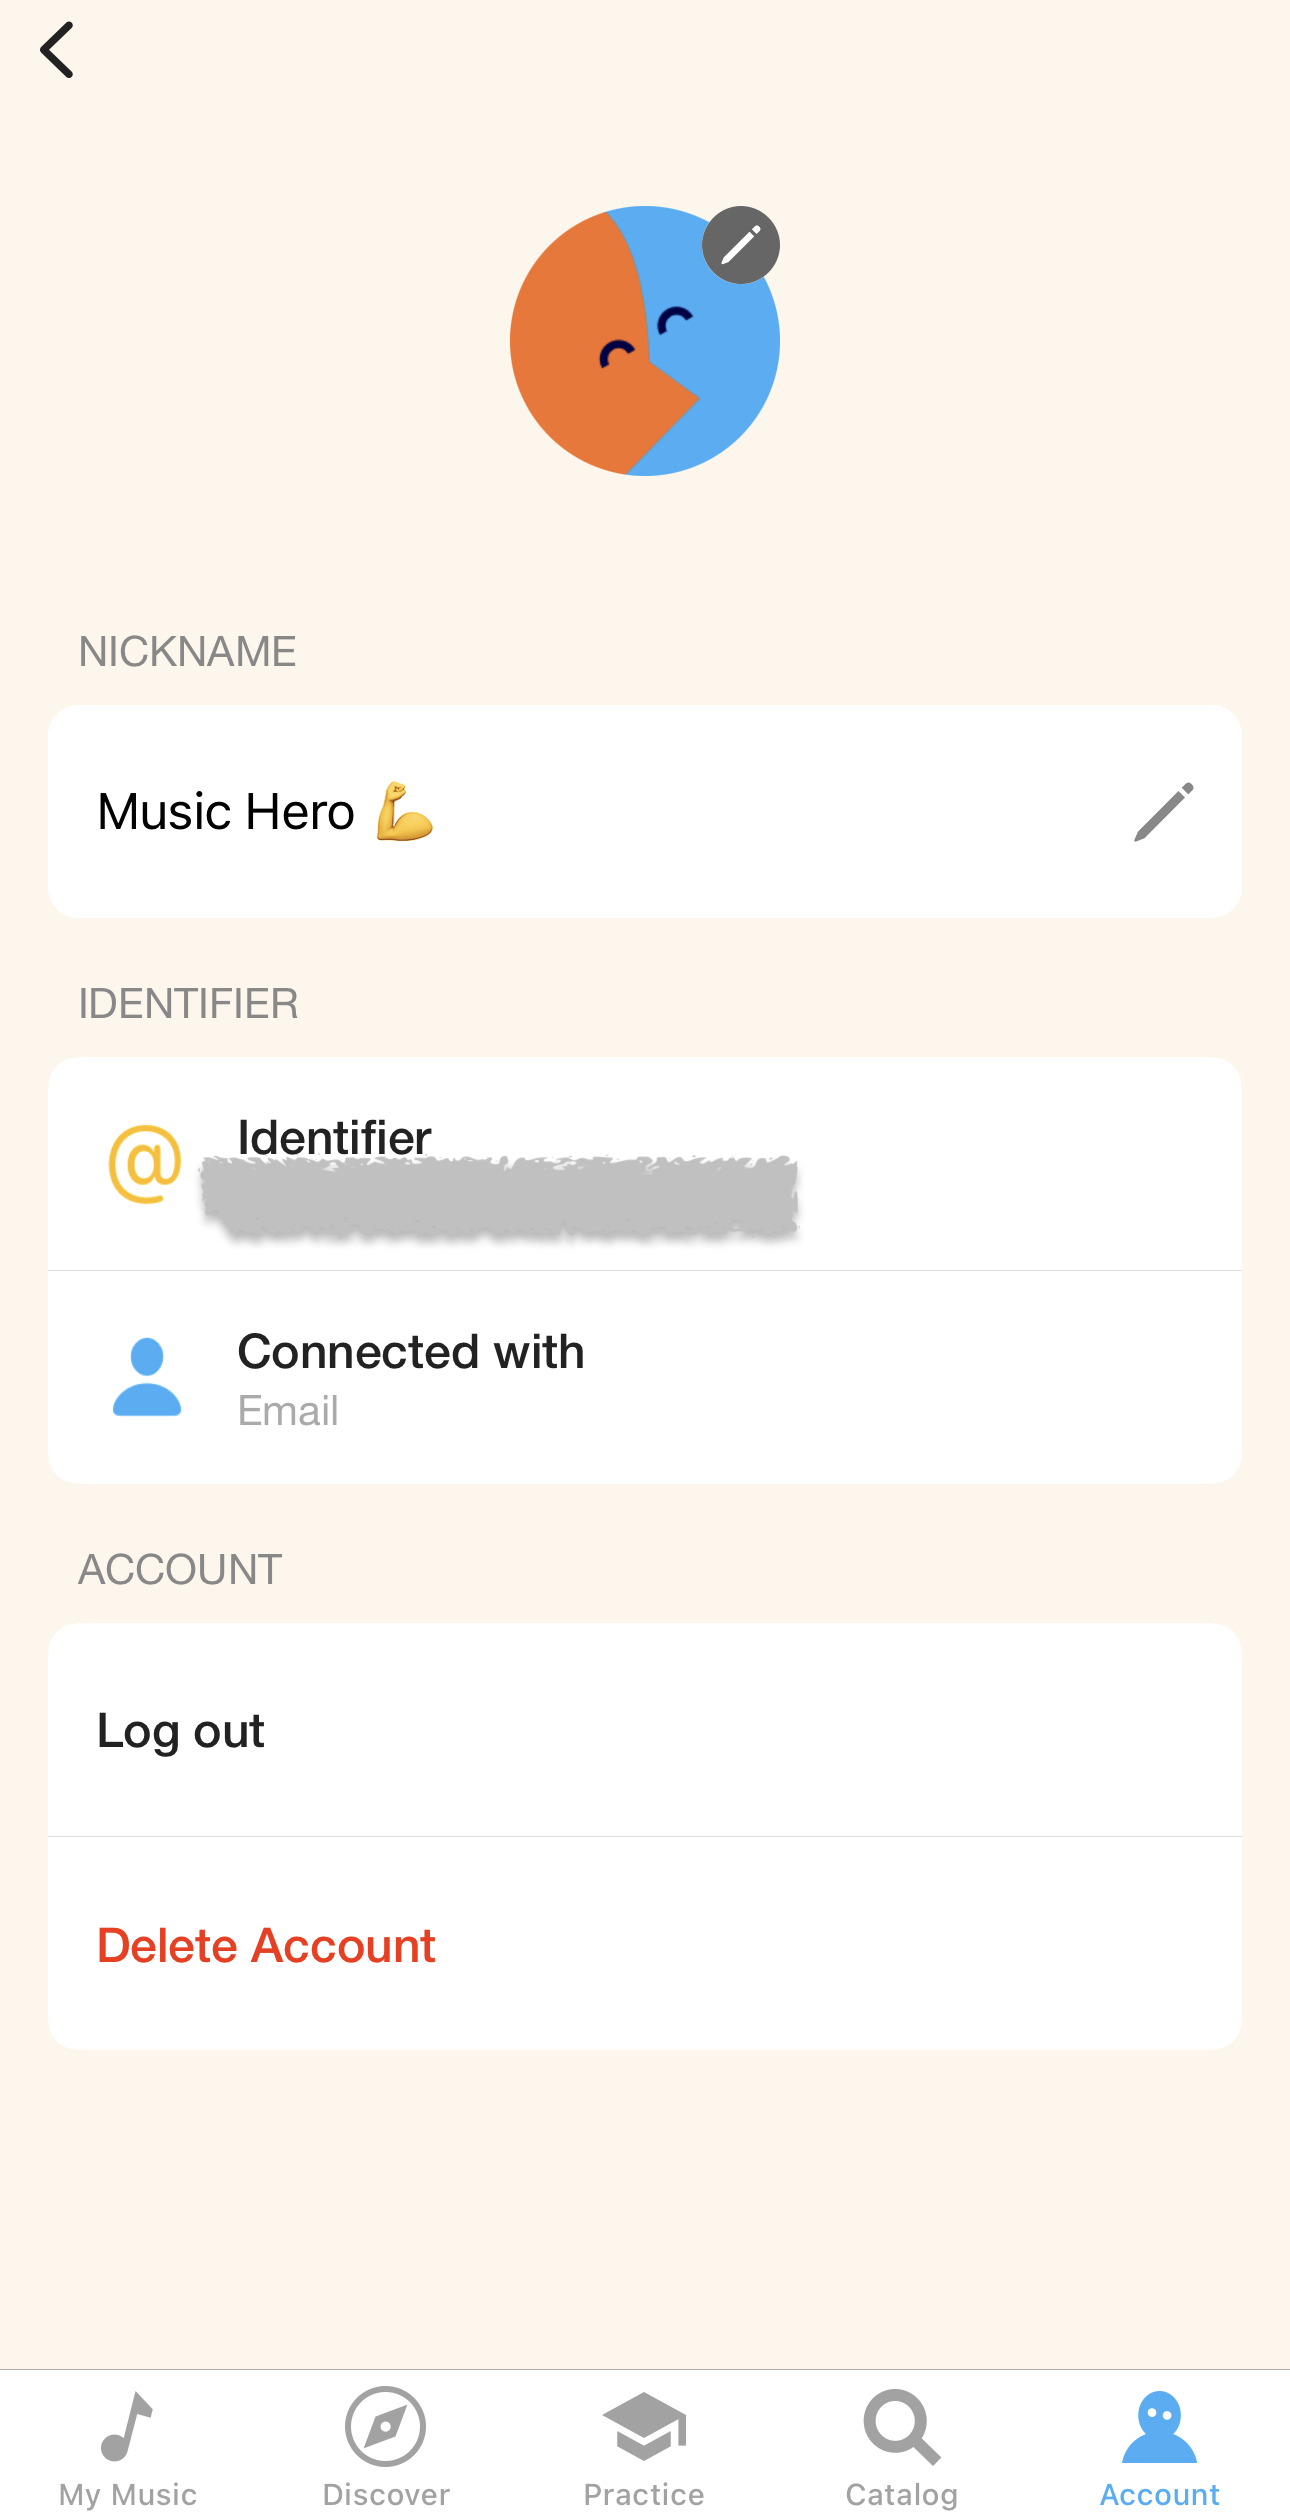Tap the back arrow icon
This screenshot has width=1290, height=2517.
coord(57,50)
